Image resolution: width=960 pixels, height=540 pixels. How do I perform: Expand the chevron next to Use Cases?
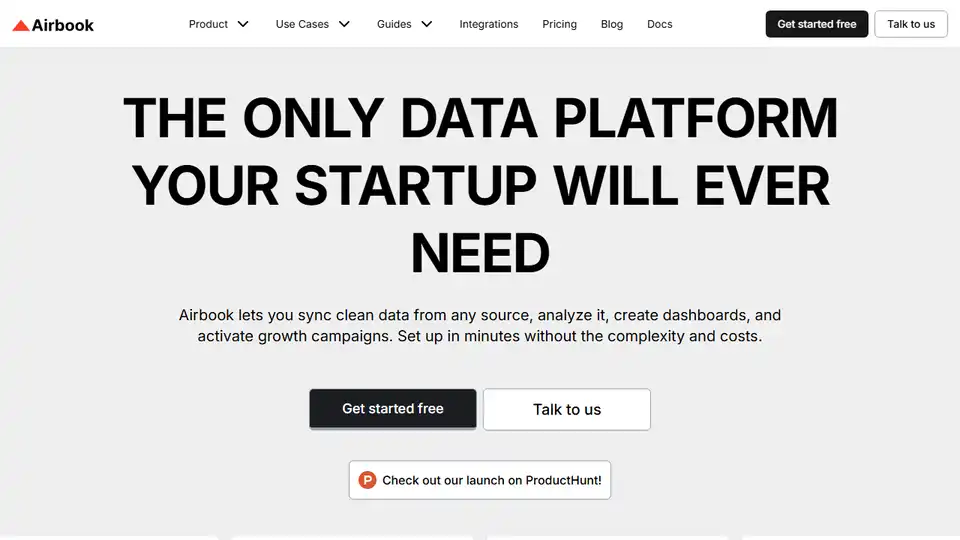[x=345, y=24]
